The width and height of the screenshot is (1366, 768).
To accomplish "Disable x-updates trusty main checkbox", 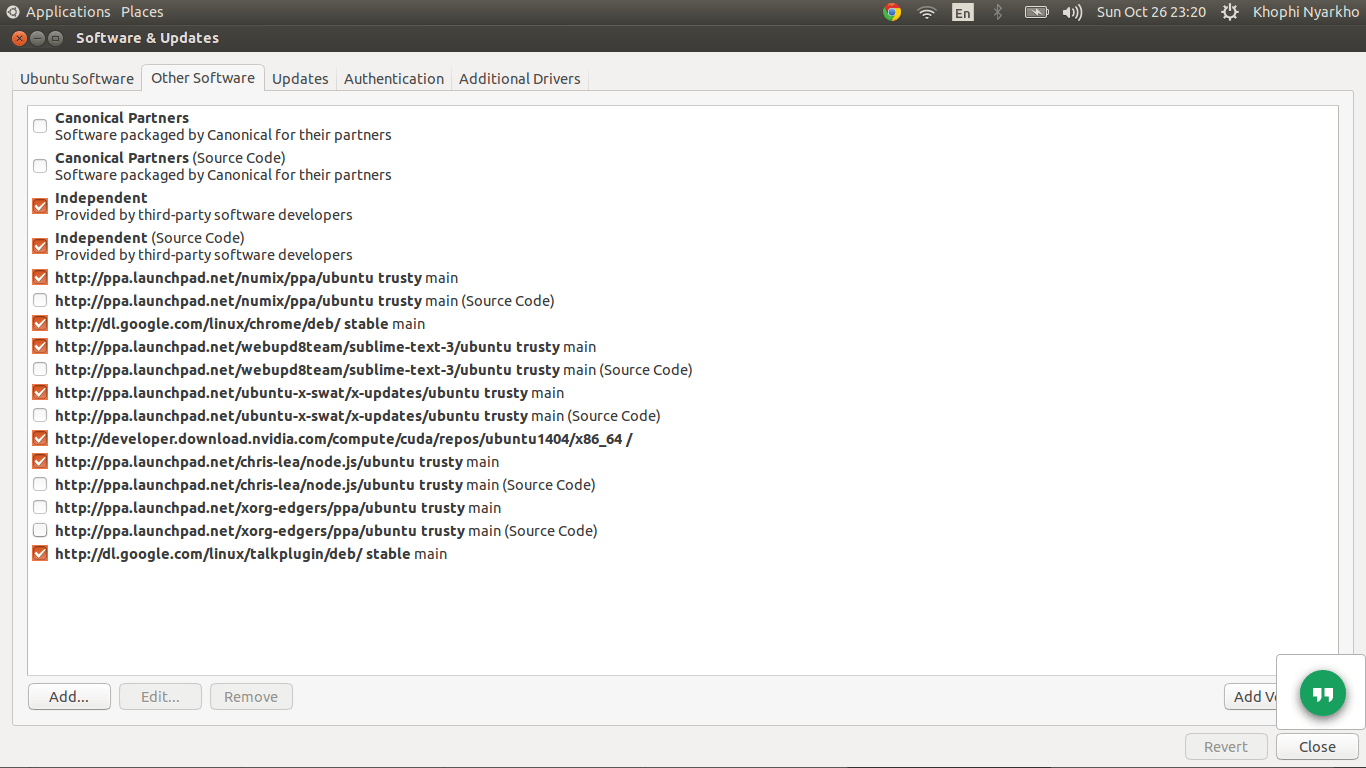I will (40, 392).
